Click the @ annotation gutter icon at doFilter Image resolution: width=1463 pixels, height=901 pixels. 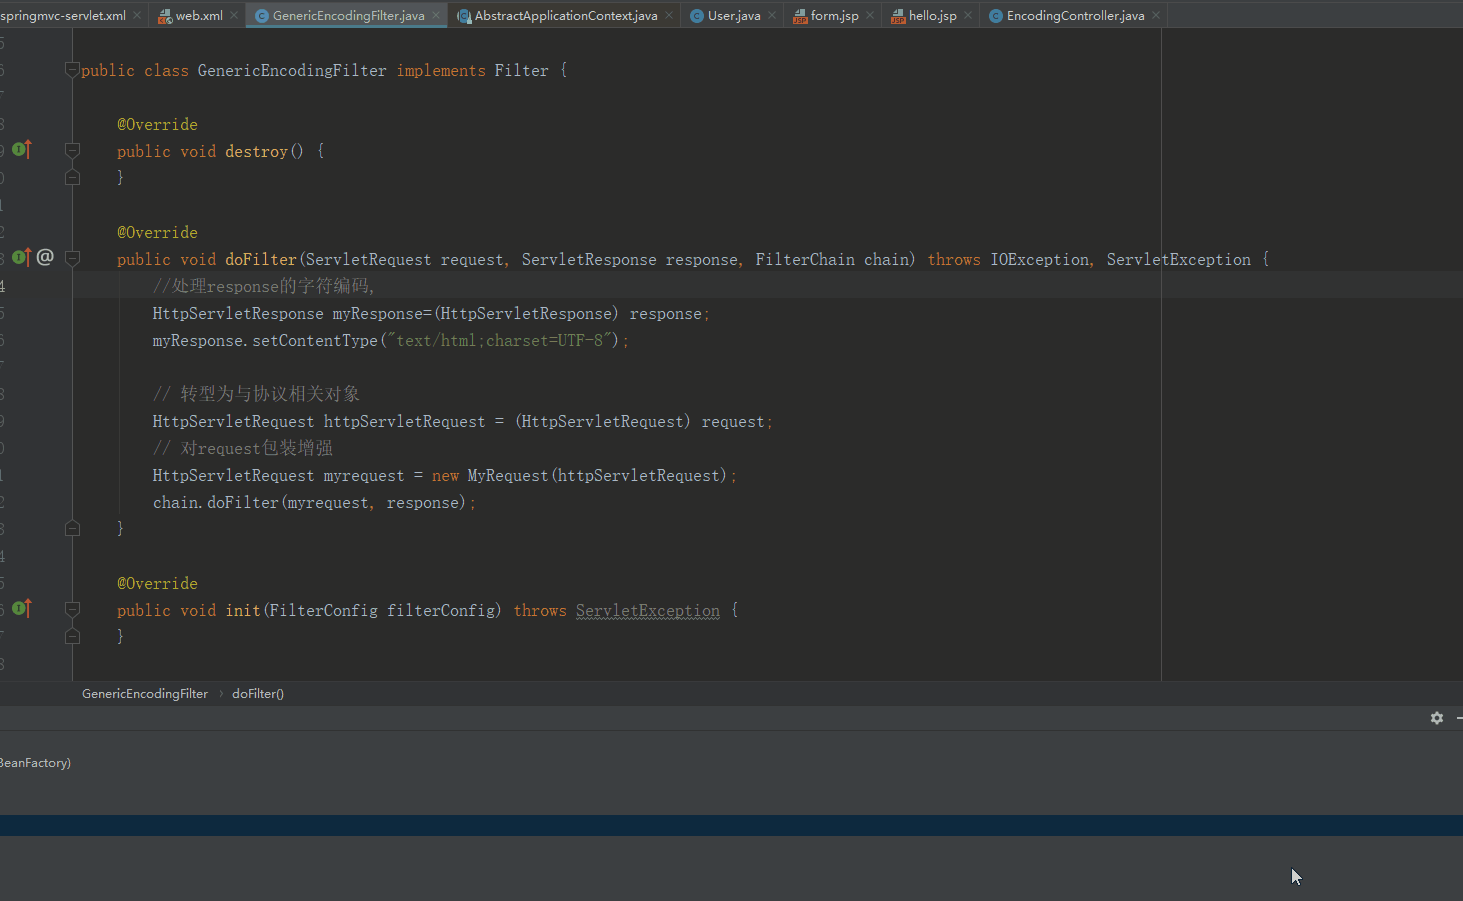pos(45,258)
